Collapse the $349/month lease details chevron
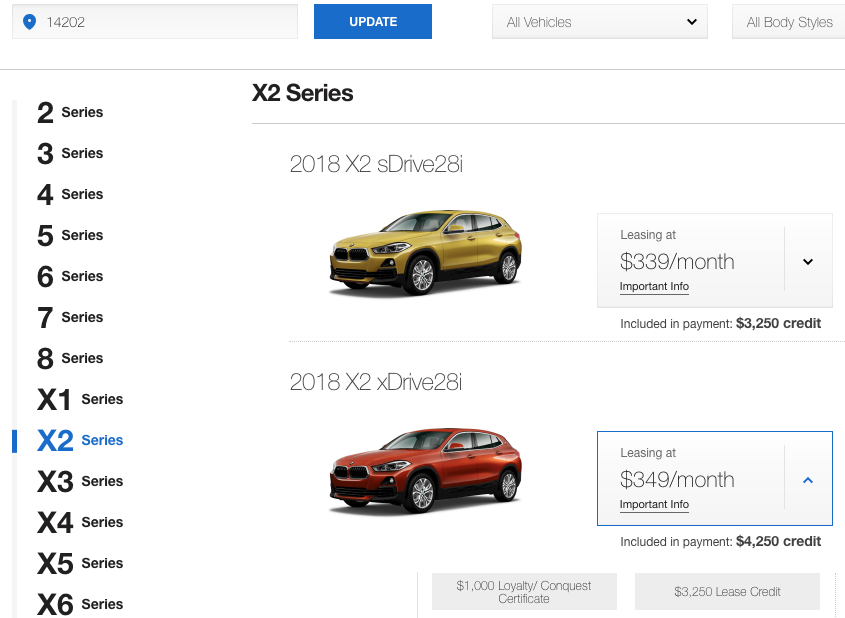 click(808, 480)
